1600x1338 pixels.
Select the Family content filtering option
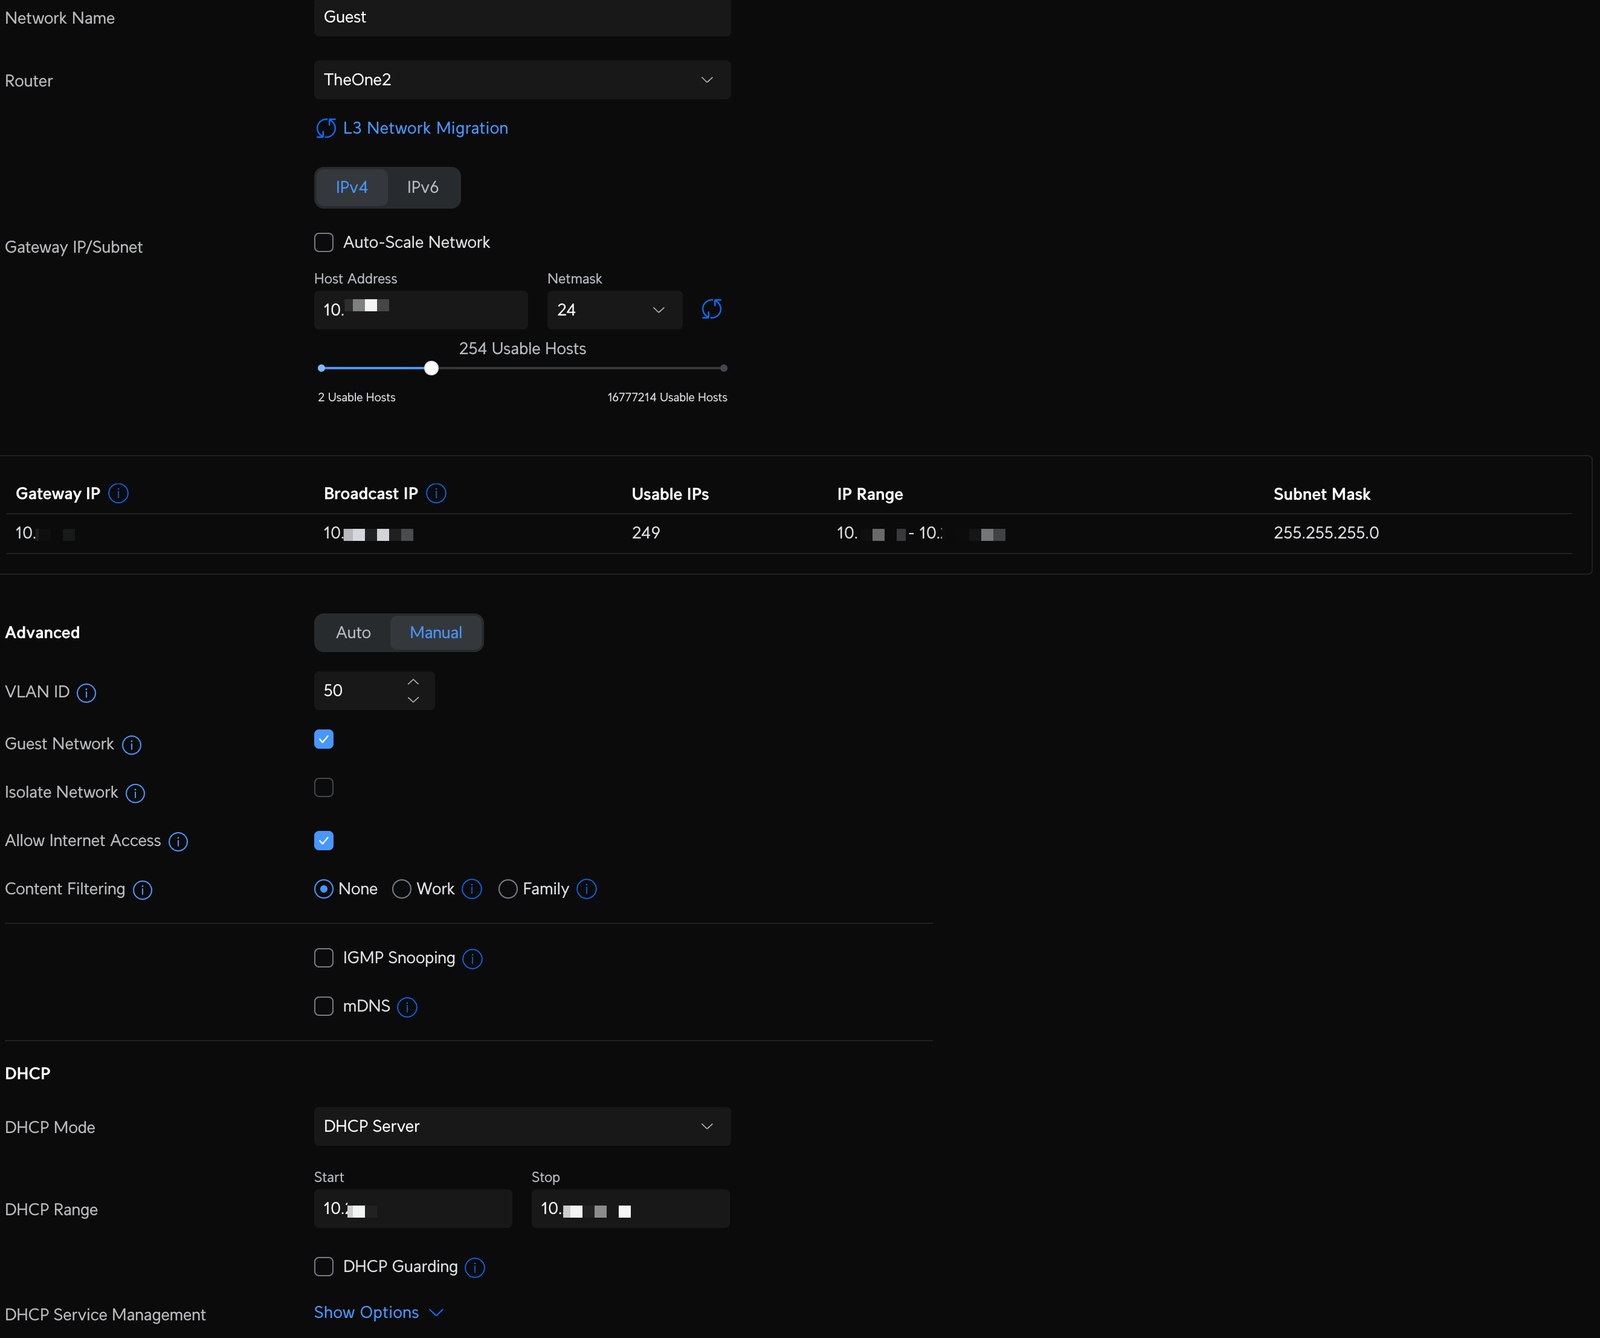pos(508,889)
